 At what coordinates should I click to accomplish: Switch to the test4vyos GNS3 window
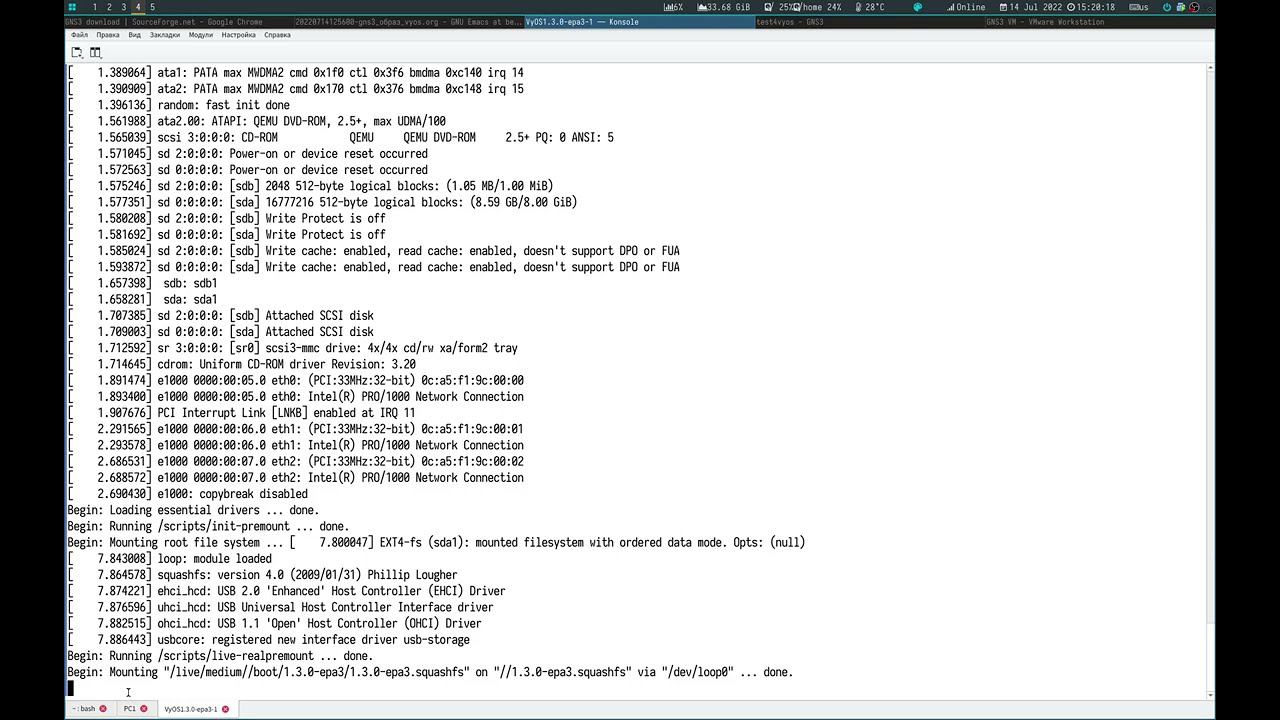tap(868, 21)
